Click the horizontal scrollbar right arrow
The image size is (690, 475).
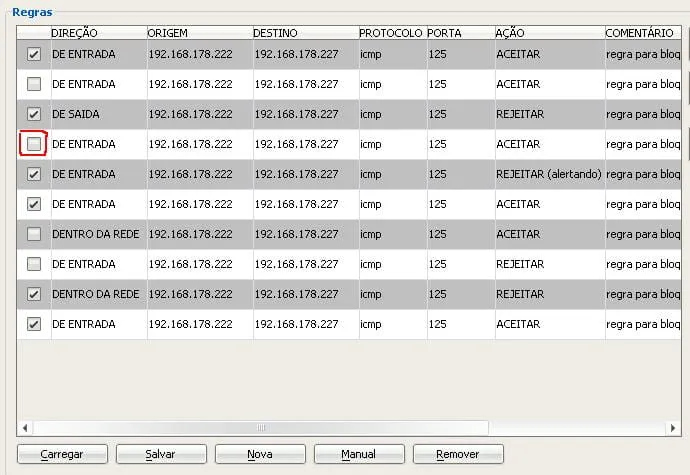[x=673, y=427]
